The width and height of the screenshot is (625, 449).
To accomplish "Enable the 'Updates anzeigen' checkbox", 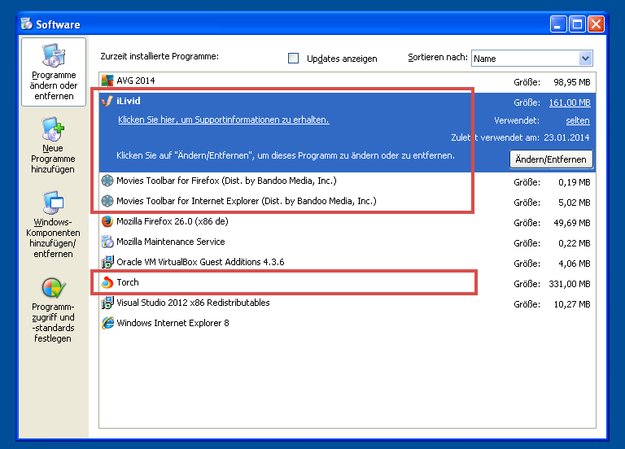I will (293, 58).
